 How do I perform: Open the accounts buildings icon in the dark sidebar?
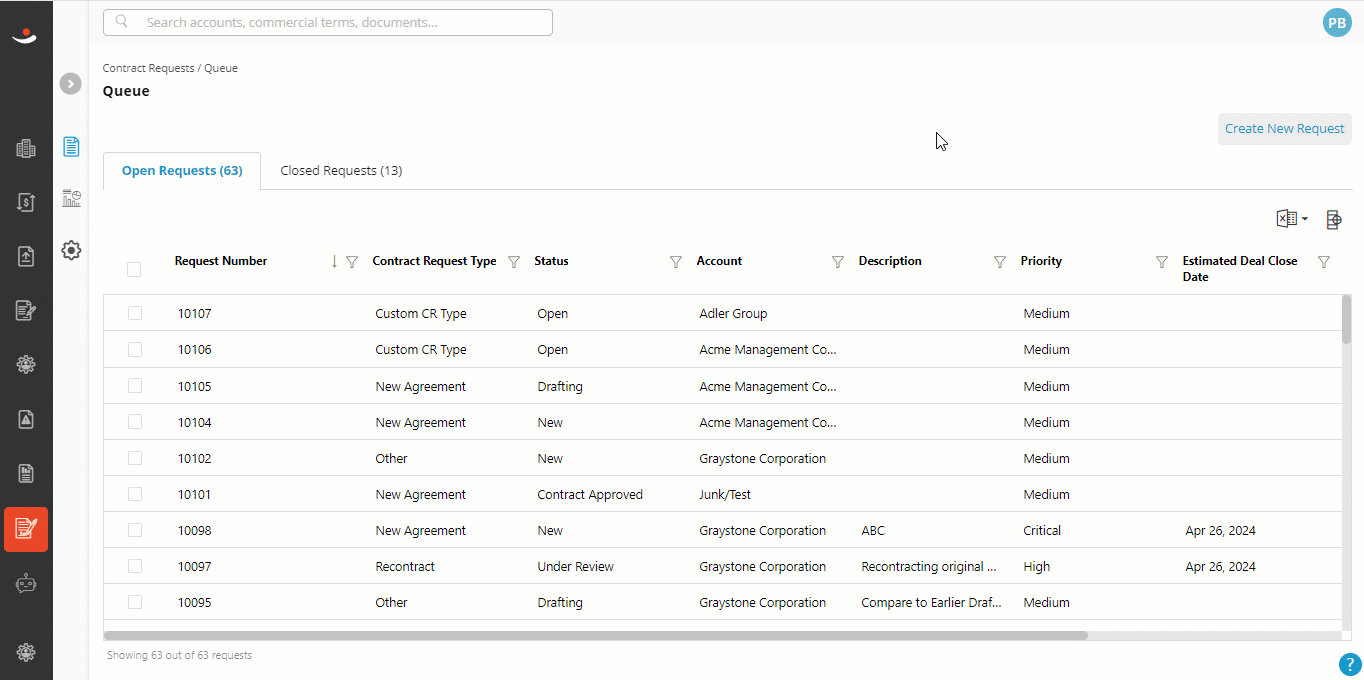(x=26, y=149)
